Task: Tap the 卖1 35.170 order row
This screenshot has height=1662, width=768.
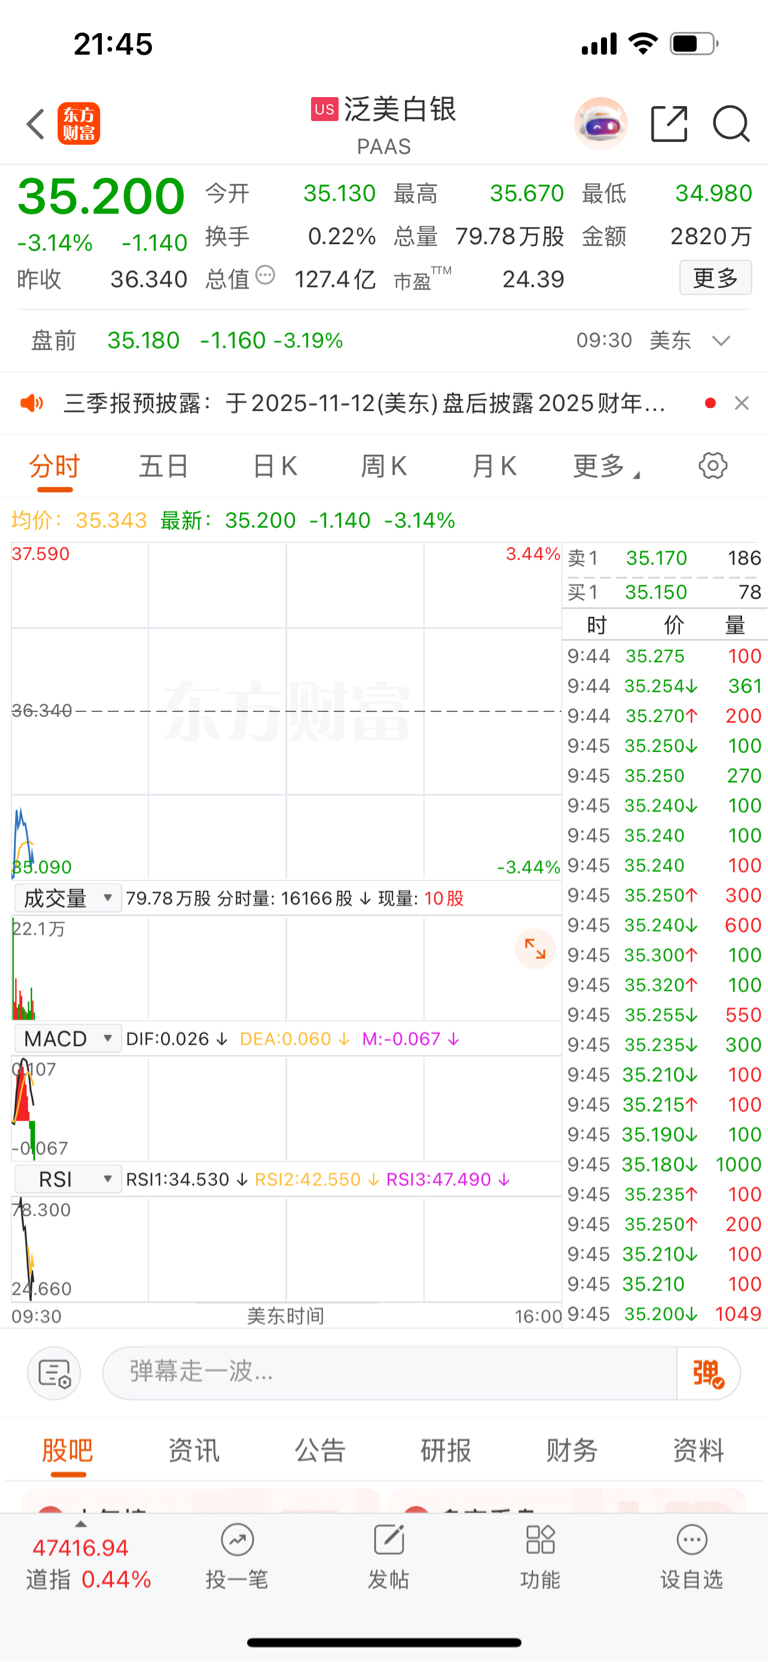Action: 664,558
